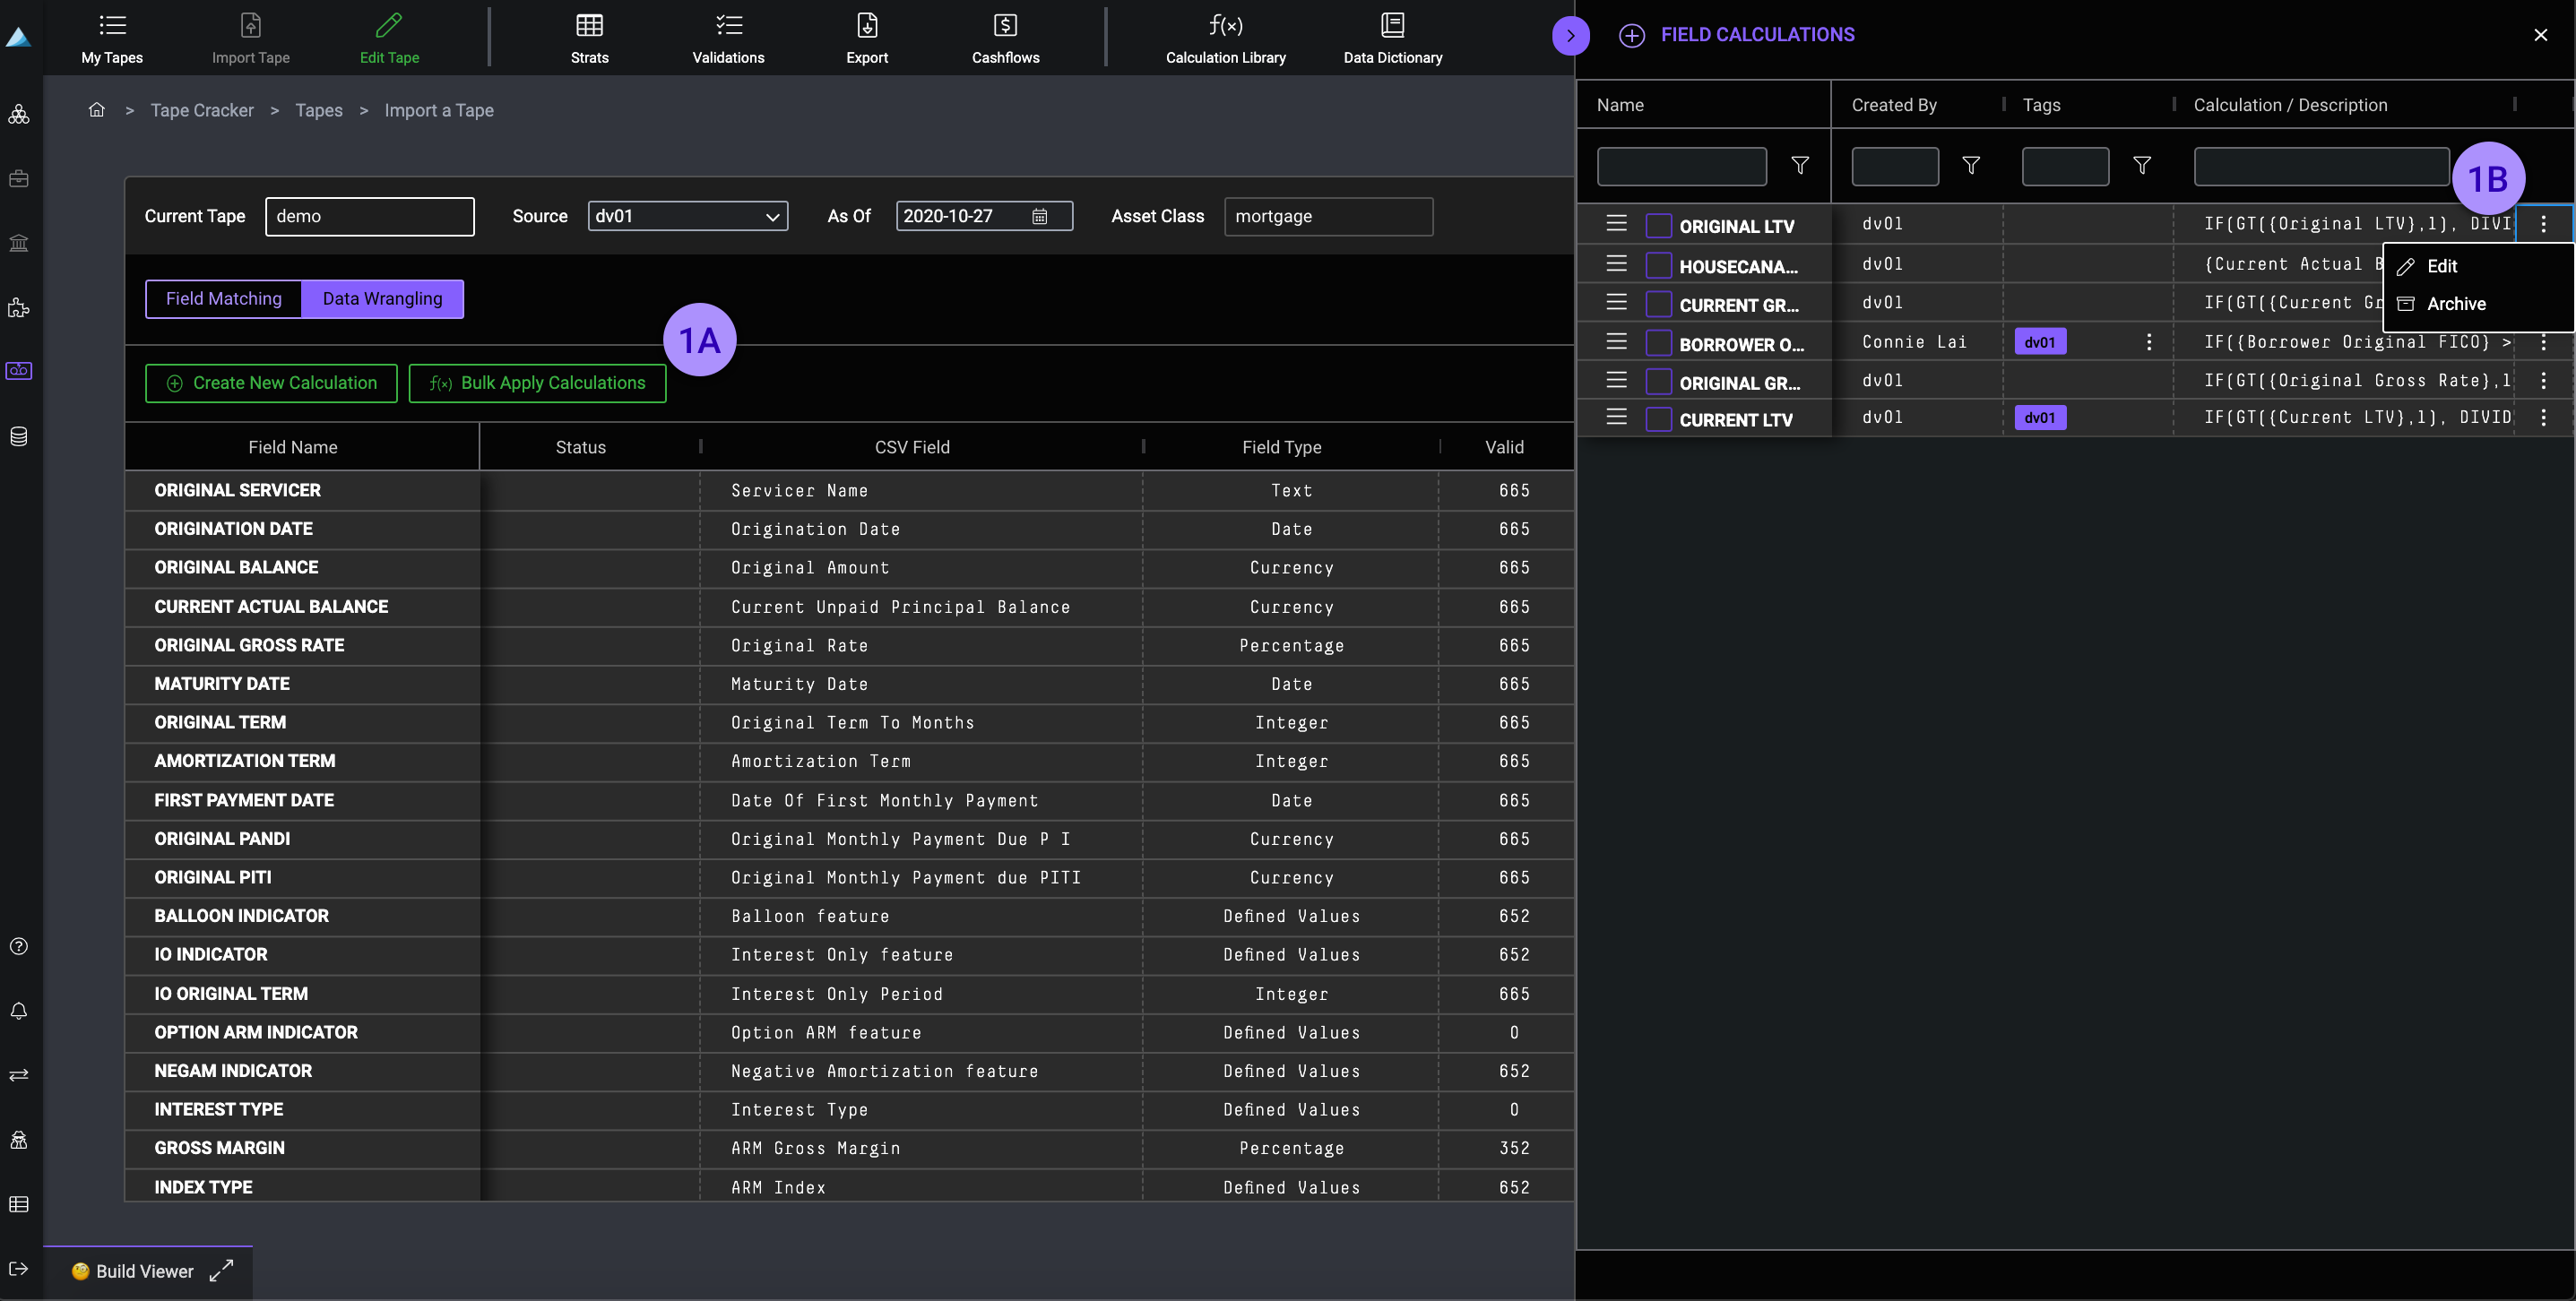This screenshot has width=2576, height=1301.
Task: Click the Export file icon
Action: (867, 26)
